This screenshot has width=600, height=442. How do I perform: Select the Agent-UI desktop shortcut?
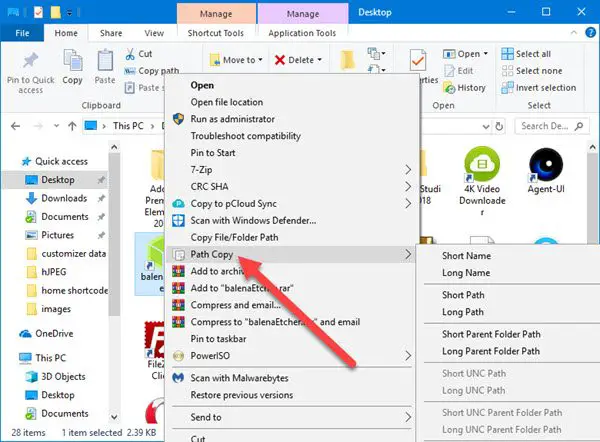pyautogui.click(x=546, y=171)
